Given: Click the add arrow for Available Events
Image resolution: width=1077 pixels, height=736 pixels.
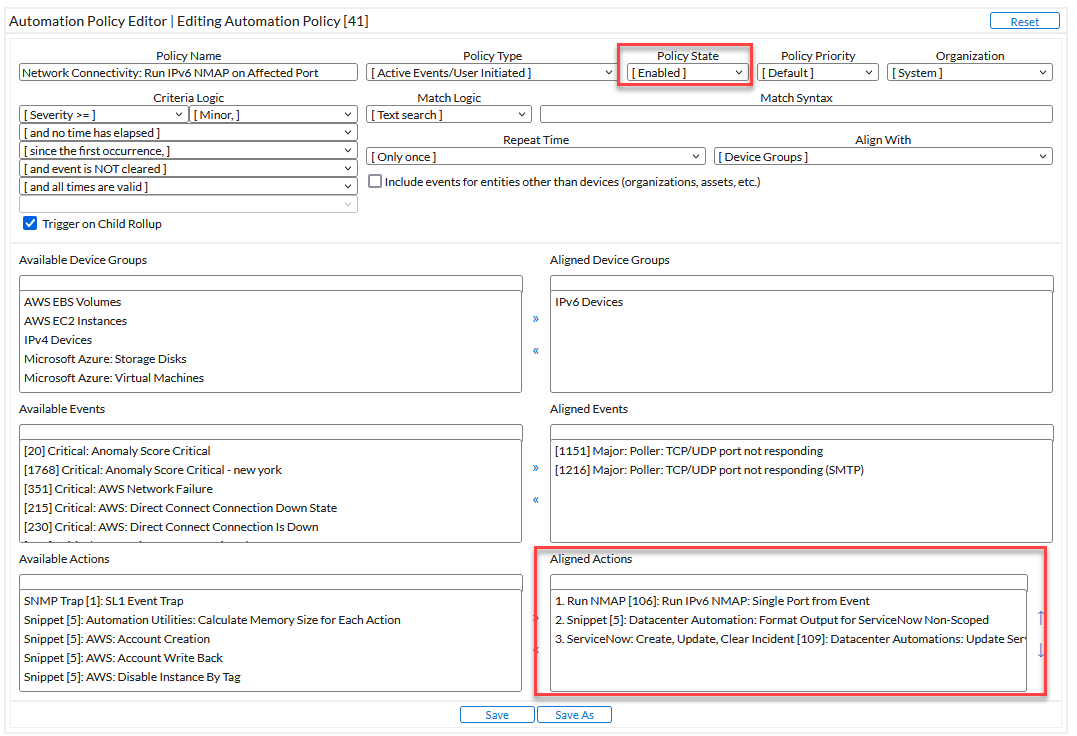Looking at the screenshot, I should pos(535,468).
